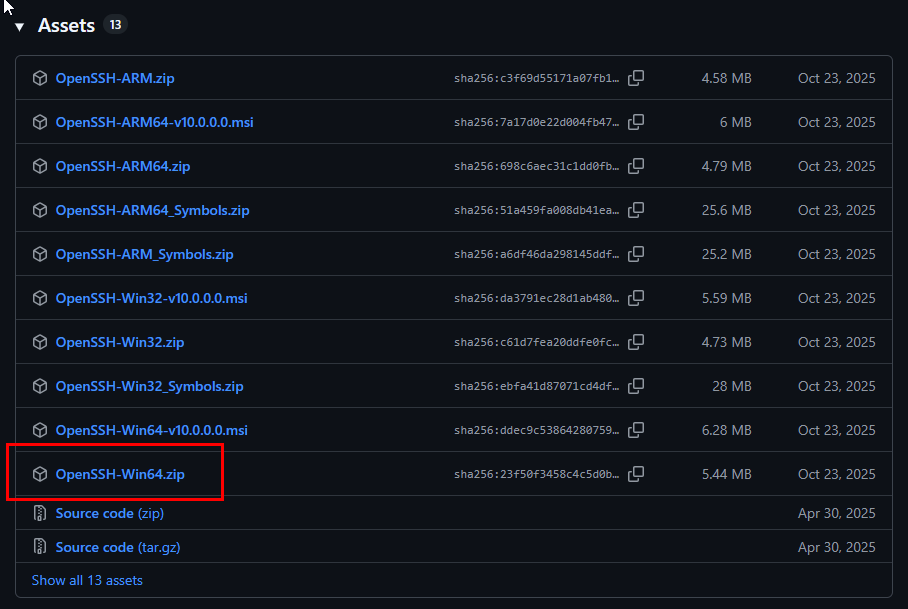Viewport: 908px width, 609px height.
Task: Select hash text sha256:ddec9c53864280759…
Action: [536, 430]
